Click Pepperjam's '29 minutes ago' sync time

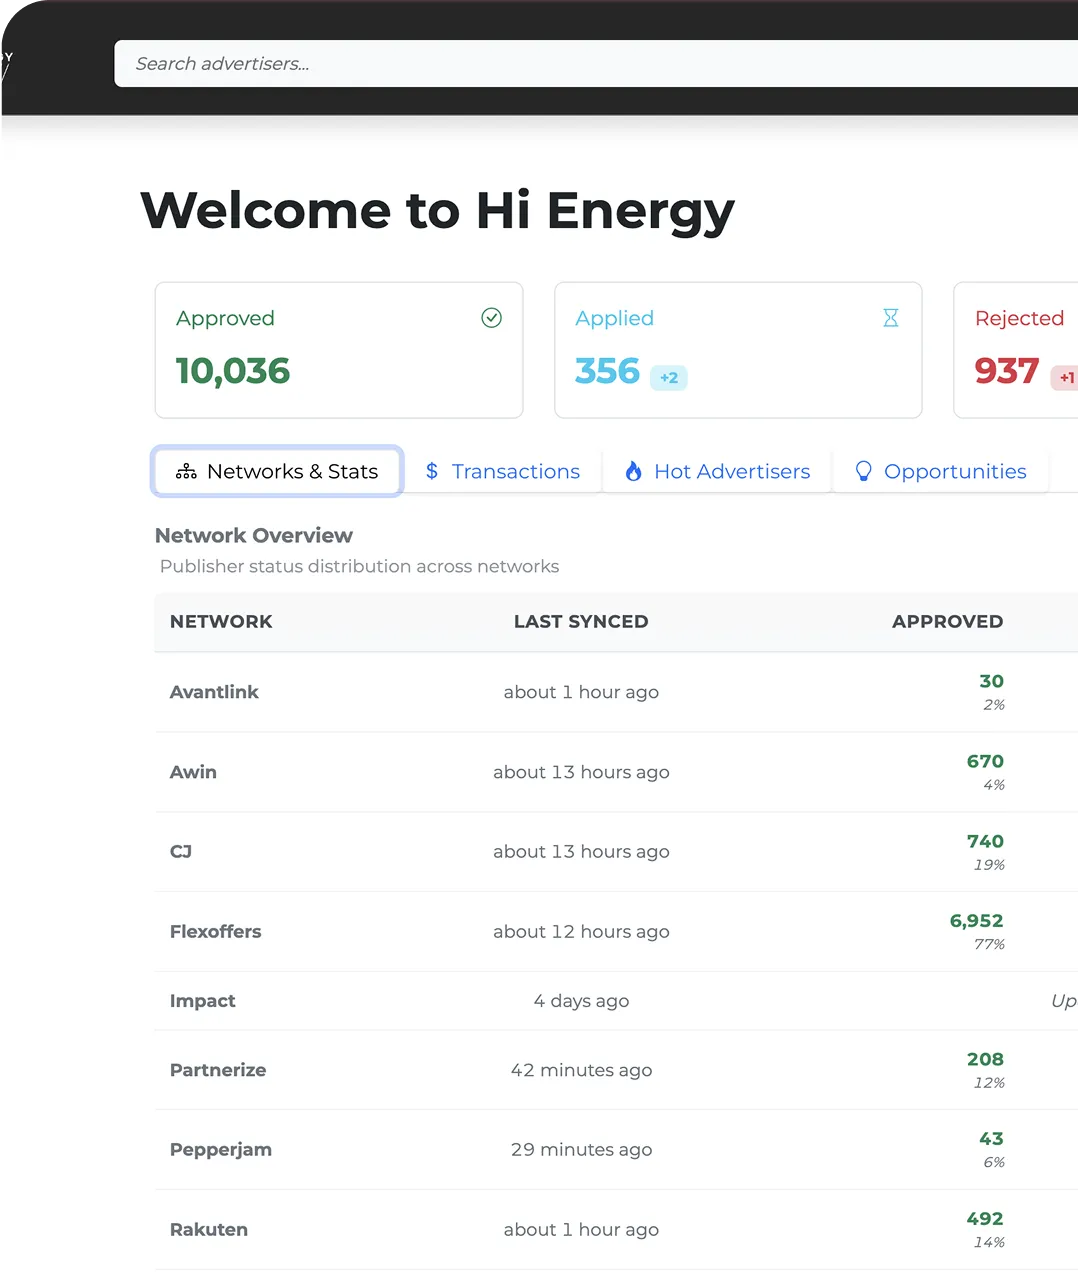pyautogui.click(x=581, y=1150)
